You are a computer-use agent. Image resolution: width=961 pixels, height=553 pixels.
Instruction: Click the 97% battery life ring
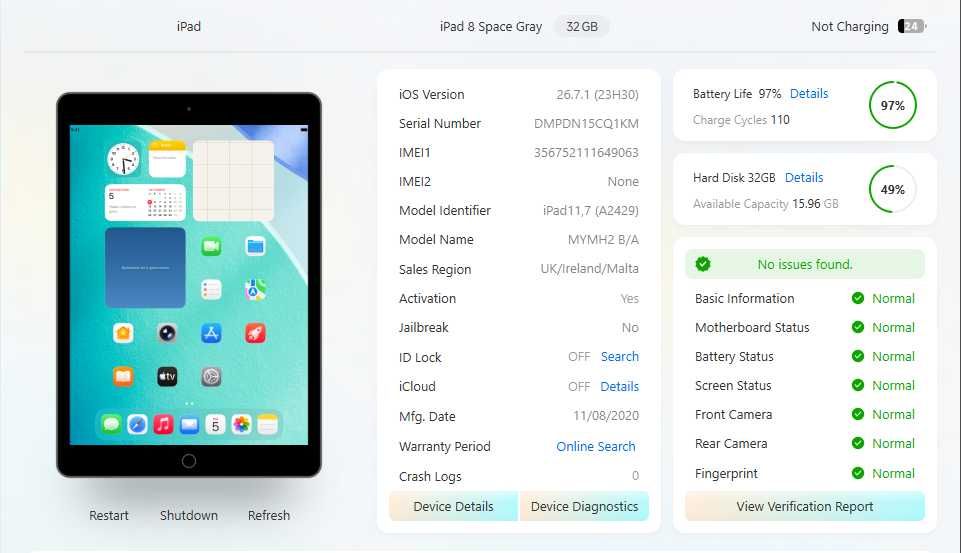click(x=892, y=105)
